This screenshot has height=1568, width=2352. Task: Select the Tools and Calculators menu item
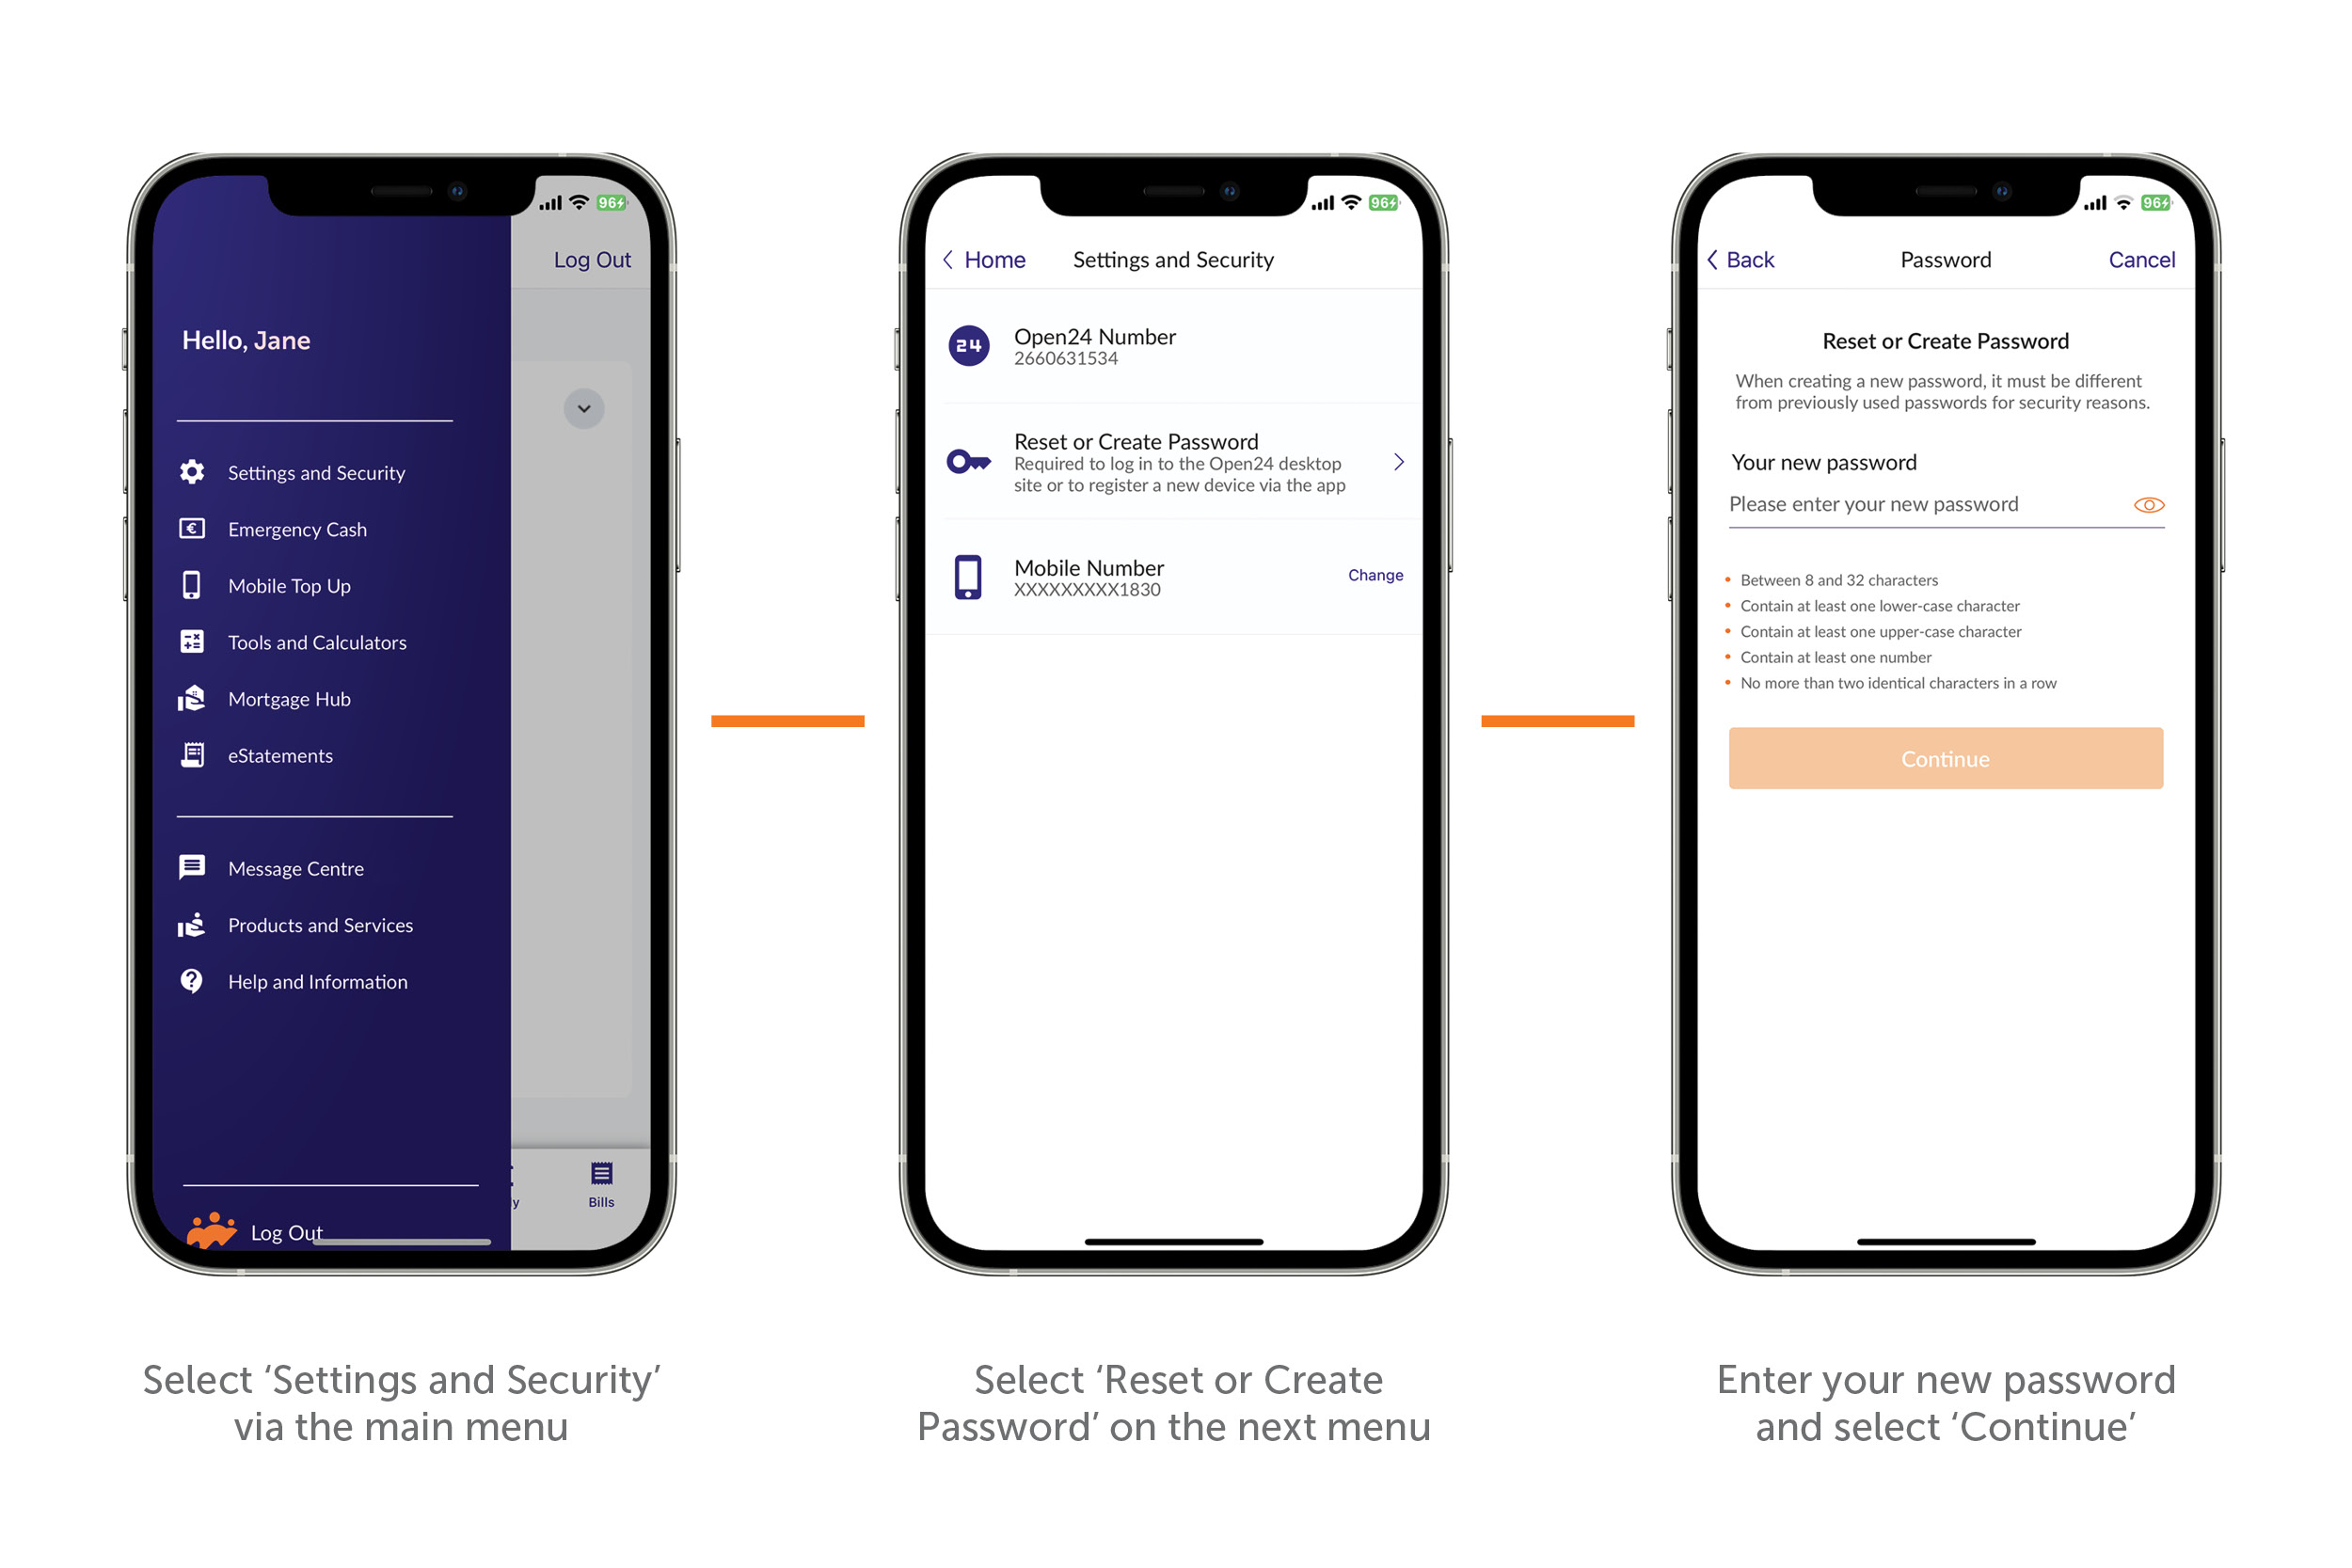315,641
